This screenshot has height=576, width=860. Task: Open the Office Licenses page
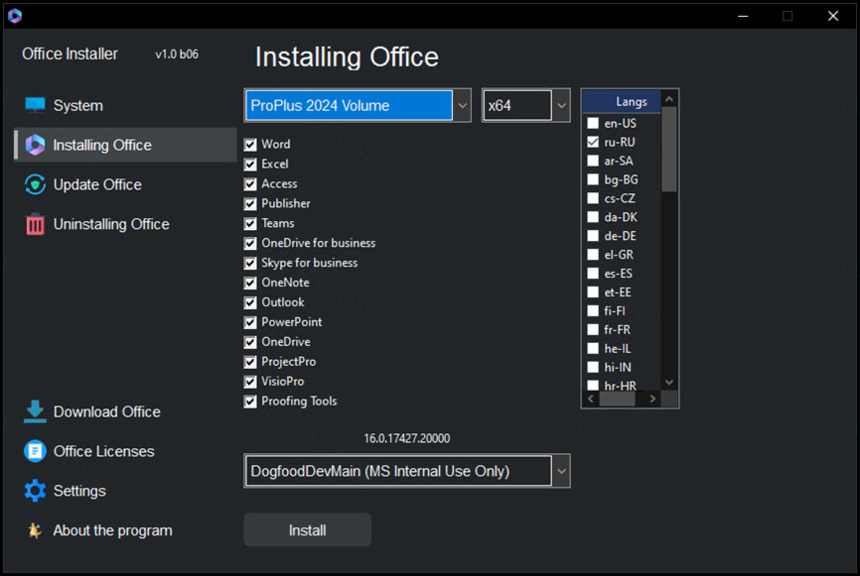(x=103, y=451)
